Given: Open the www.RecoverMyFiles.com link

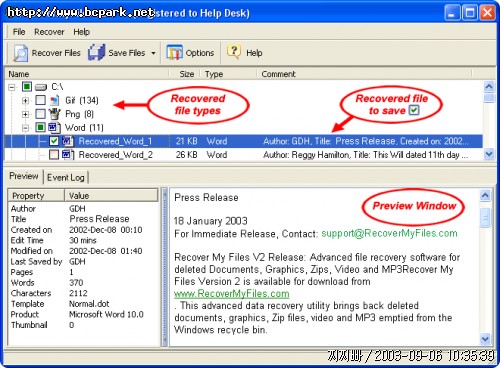Looking at the screenshot, I should [232, 294].
